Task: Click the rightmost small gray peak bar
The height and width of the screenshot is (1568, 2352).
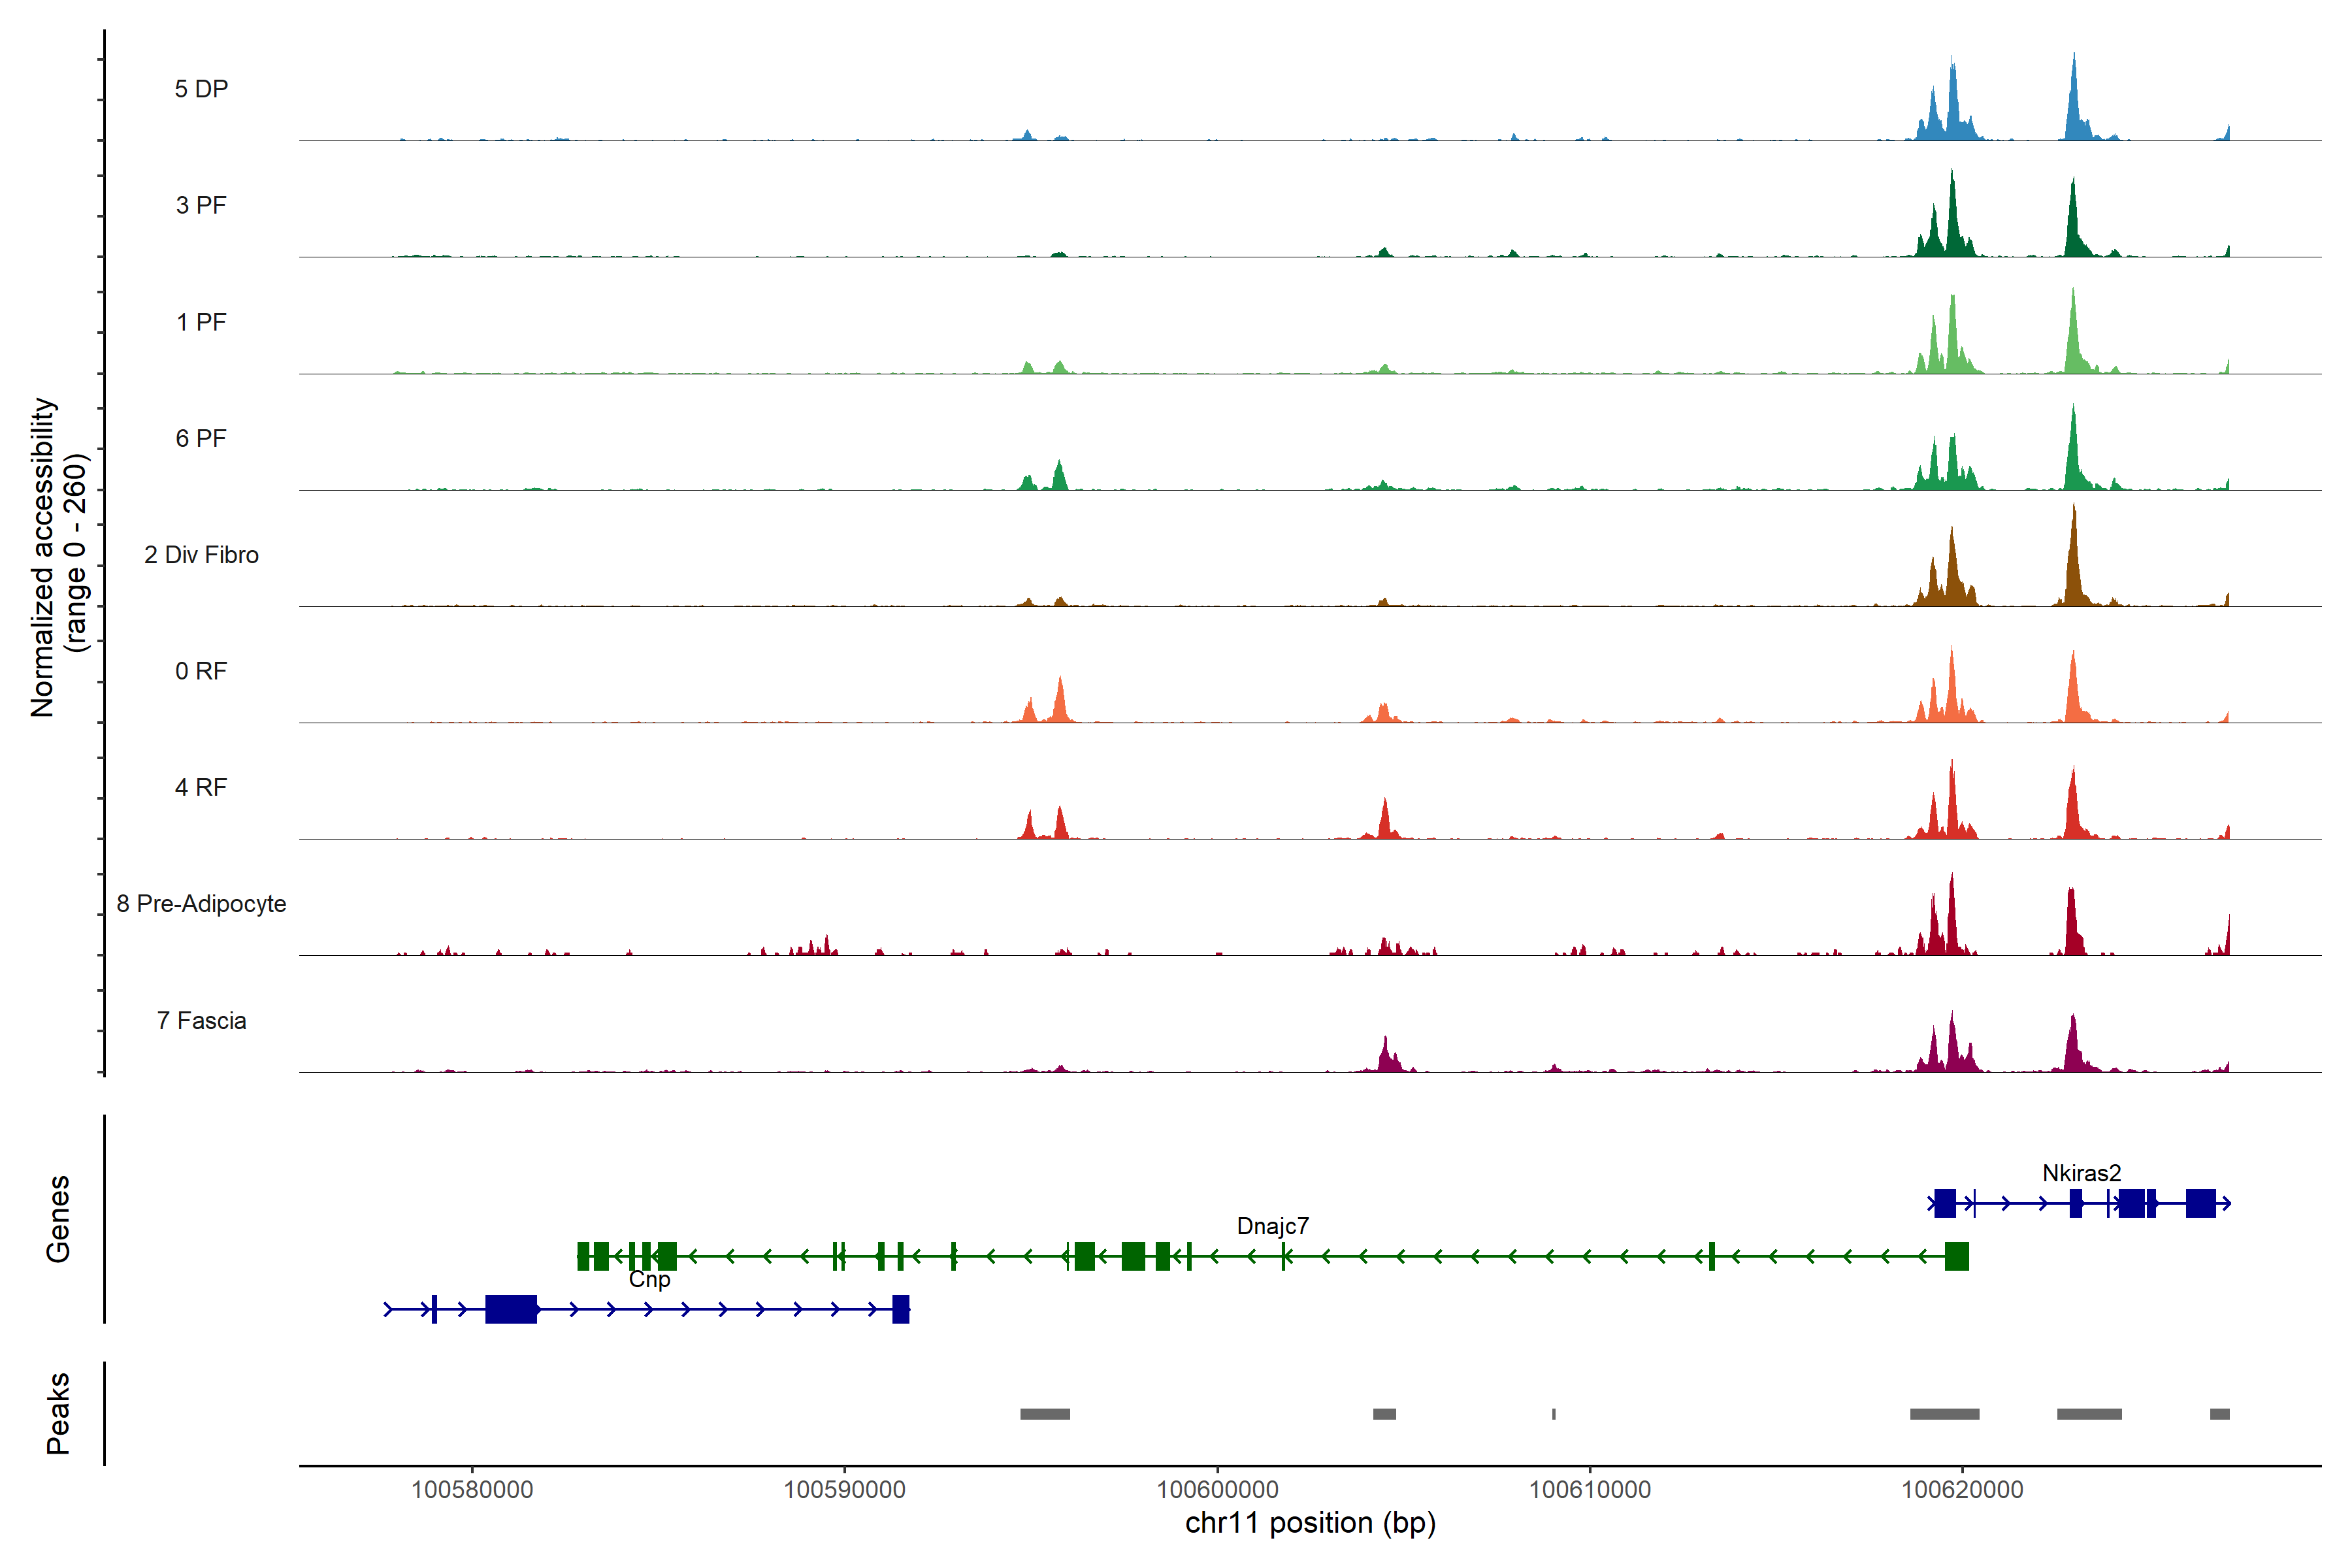Action: point(2219,1414)
